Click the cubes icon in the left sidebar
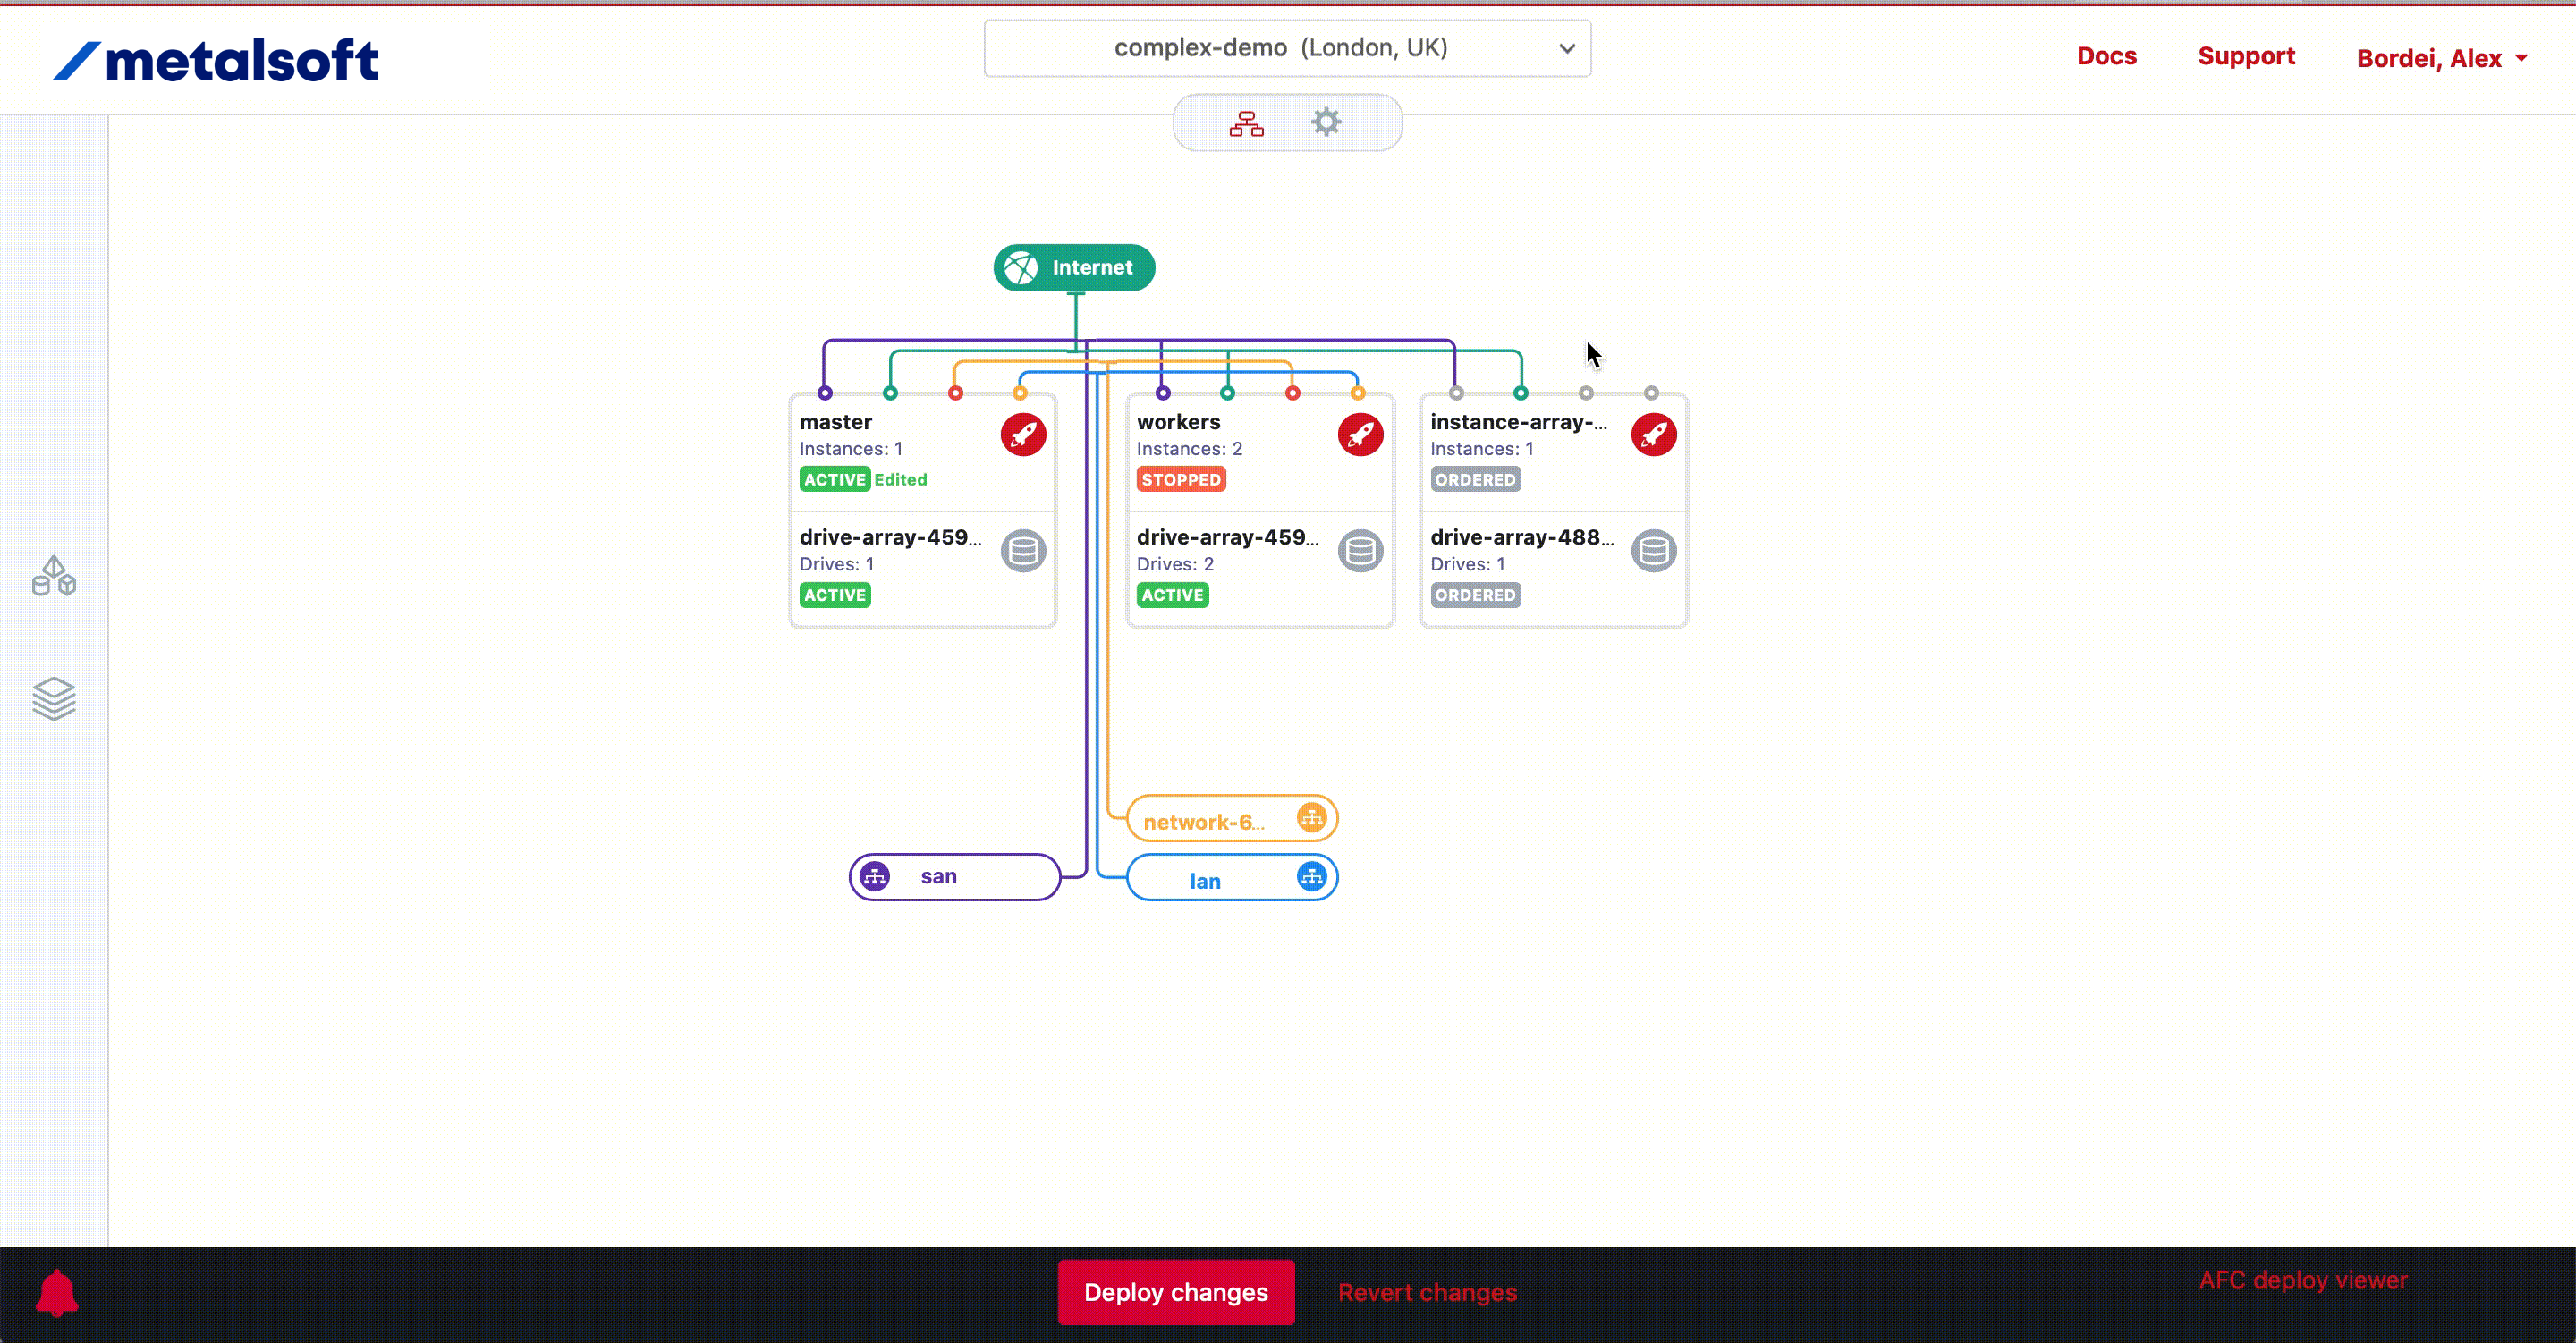 pos(54,577)
